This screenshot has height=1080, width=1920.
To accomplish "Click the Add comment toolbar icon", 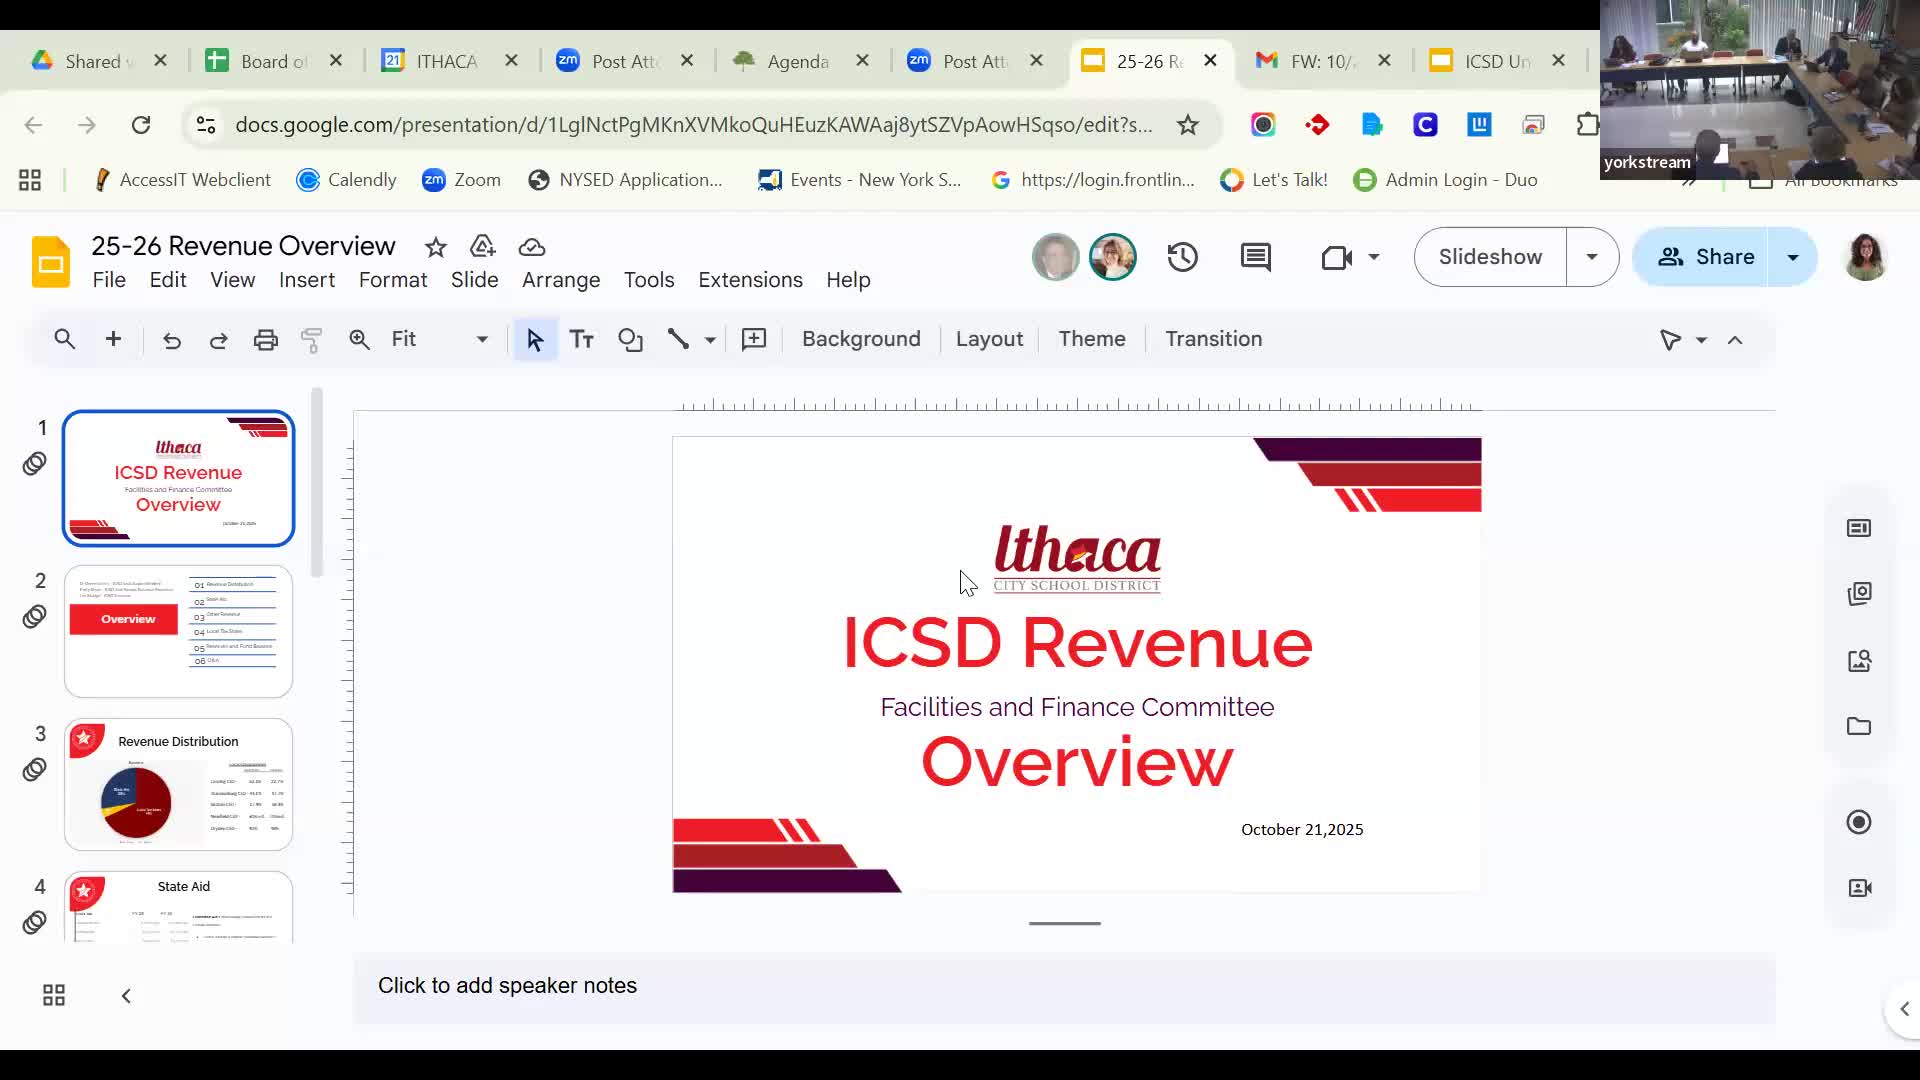I will pyautogui.click(x=754, y=340).
